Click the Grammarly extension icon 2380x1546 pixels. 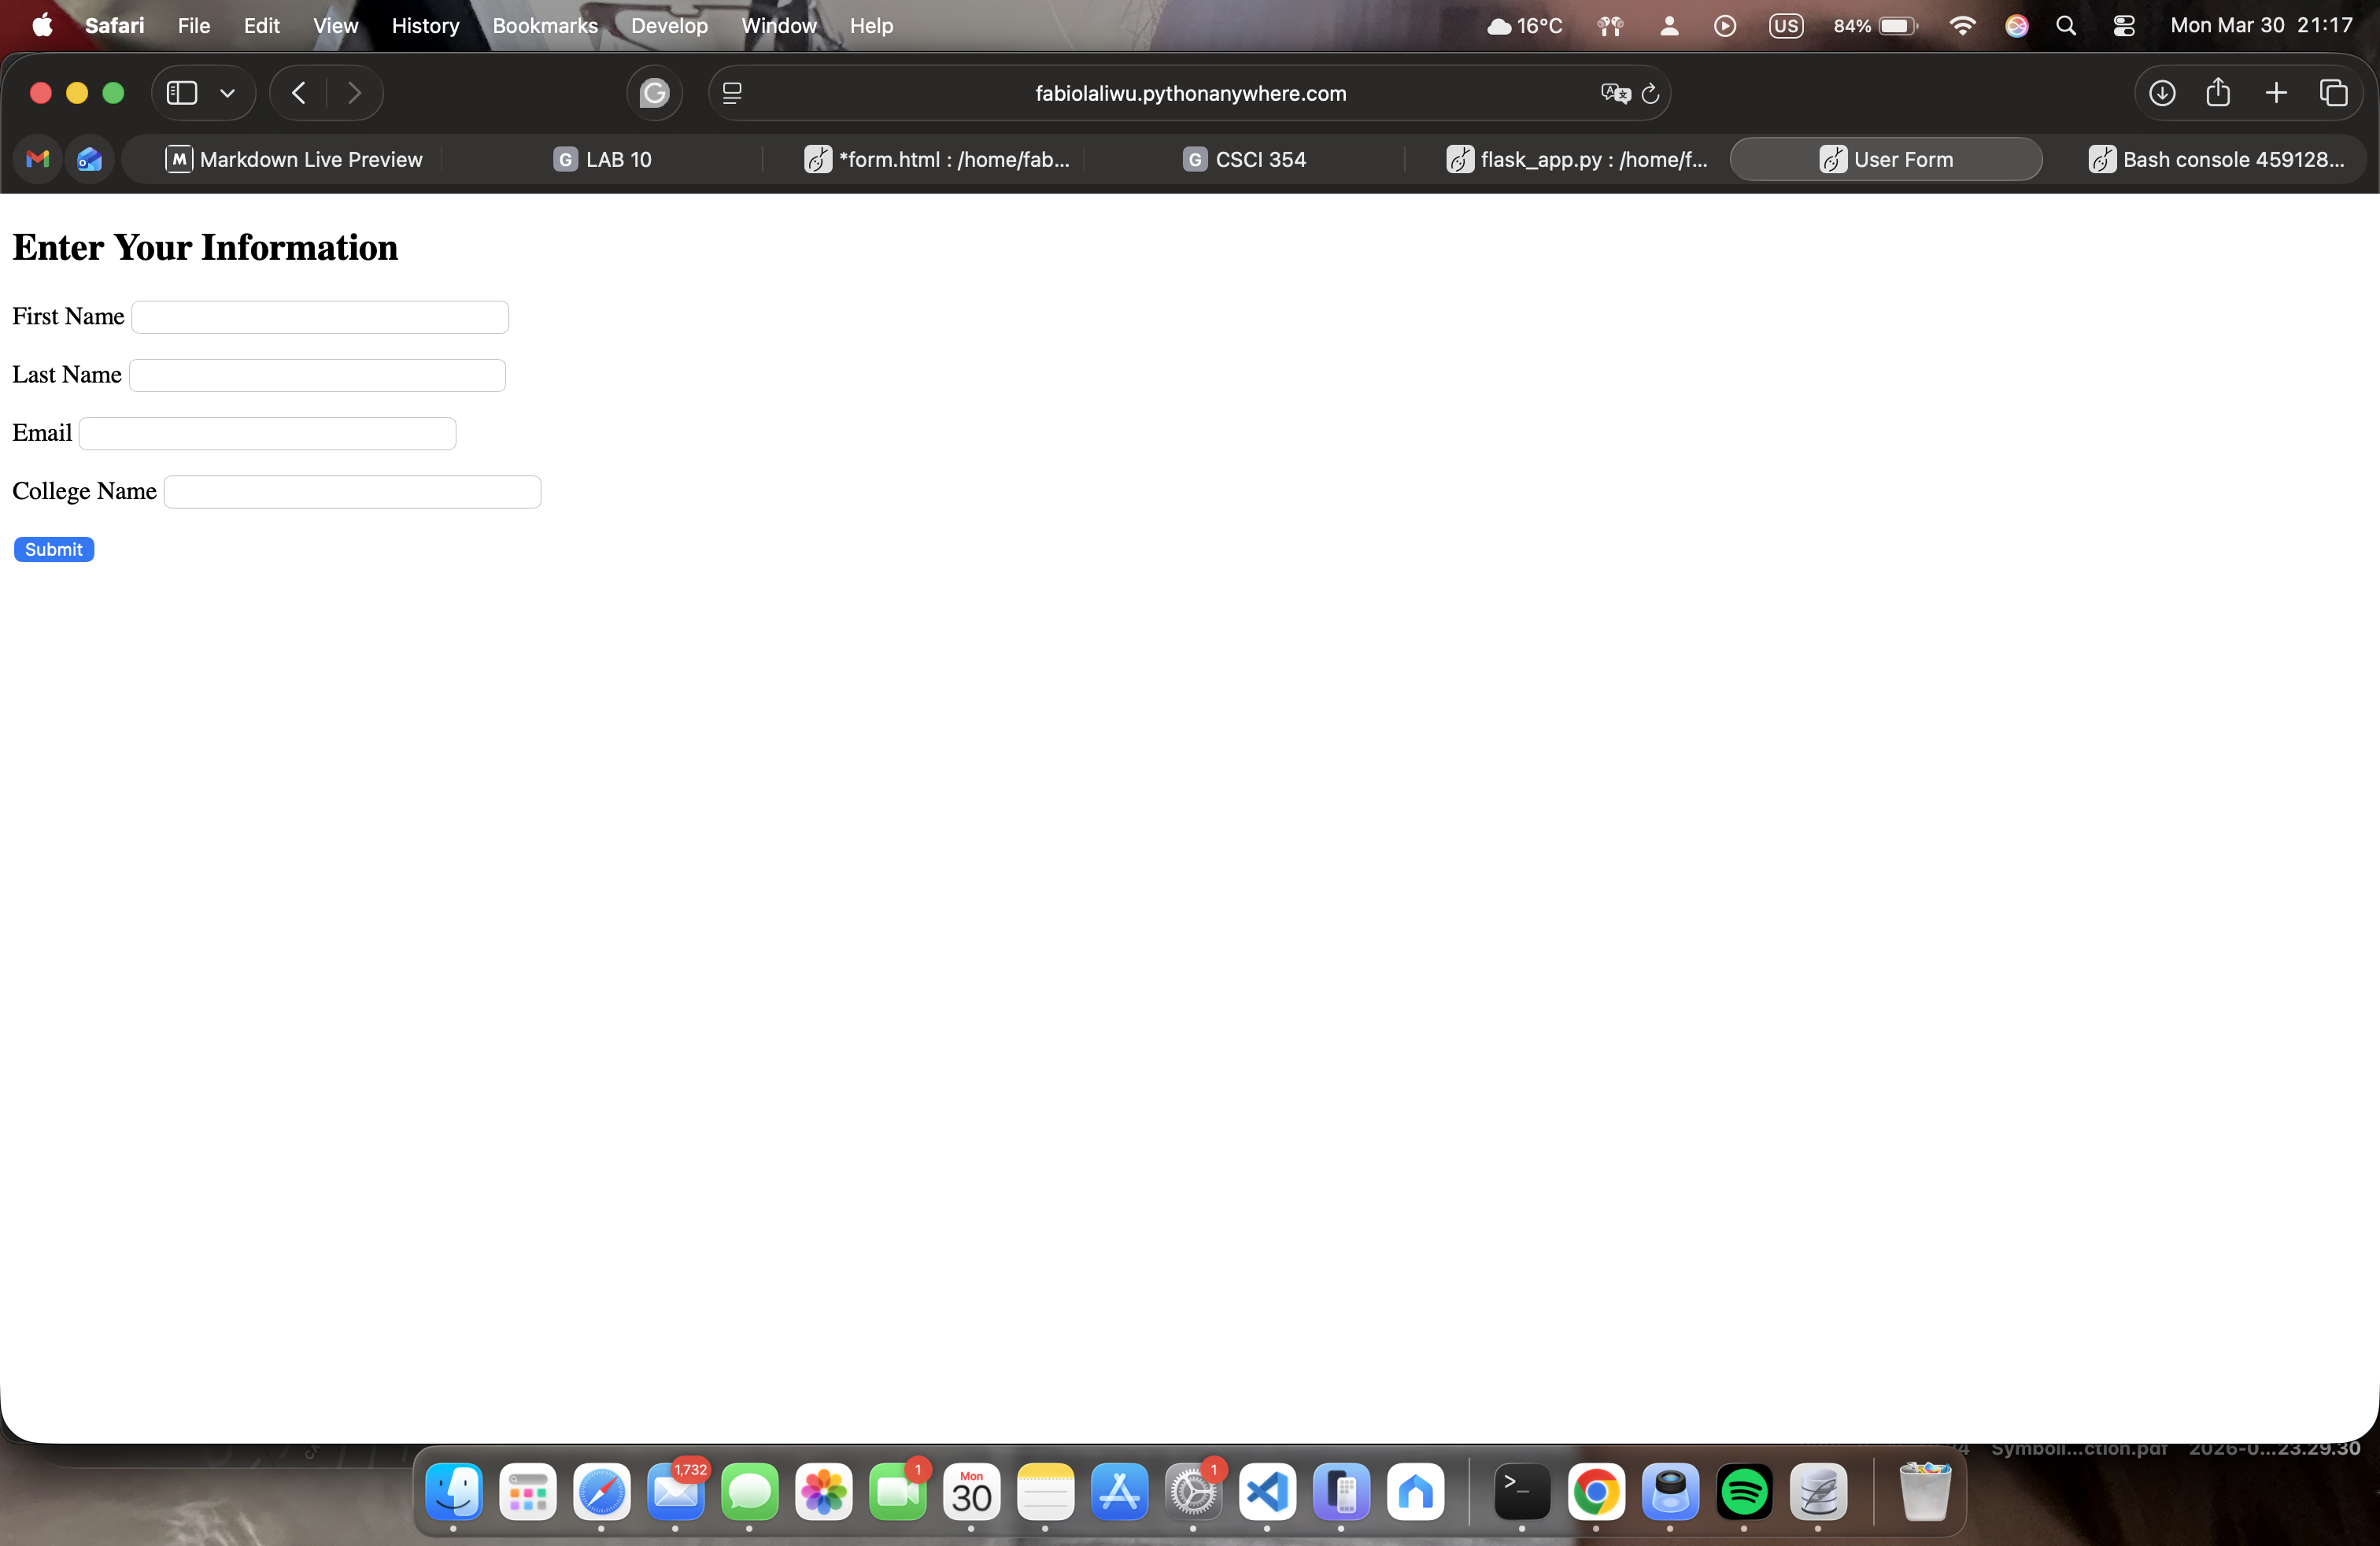pyautogui.click(x=654, y=93)
